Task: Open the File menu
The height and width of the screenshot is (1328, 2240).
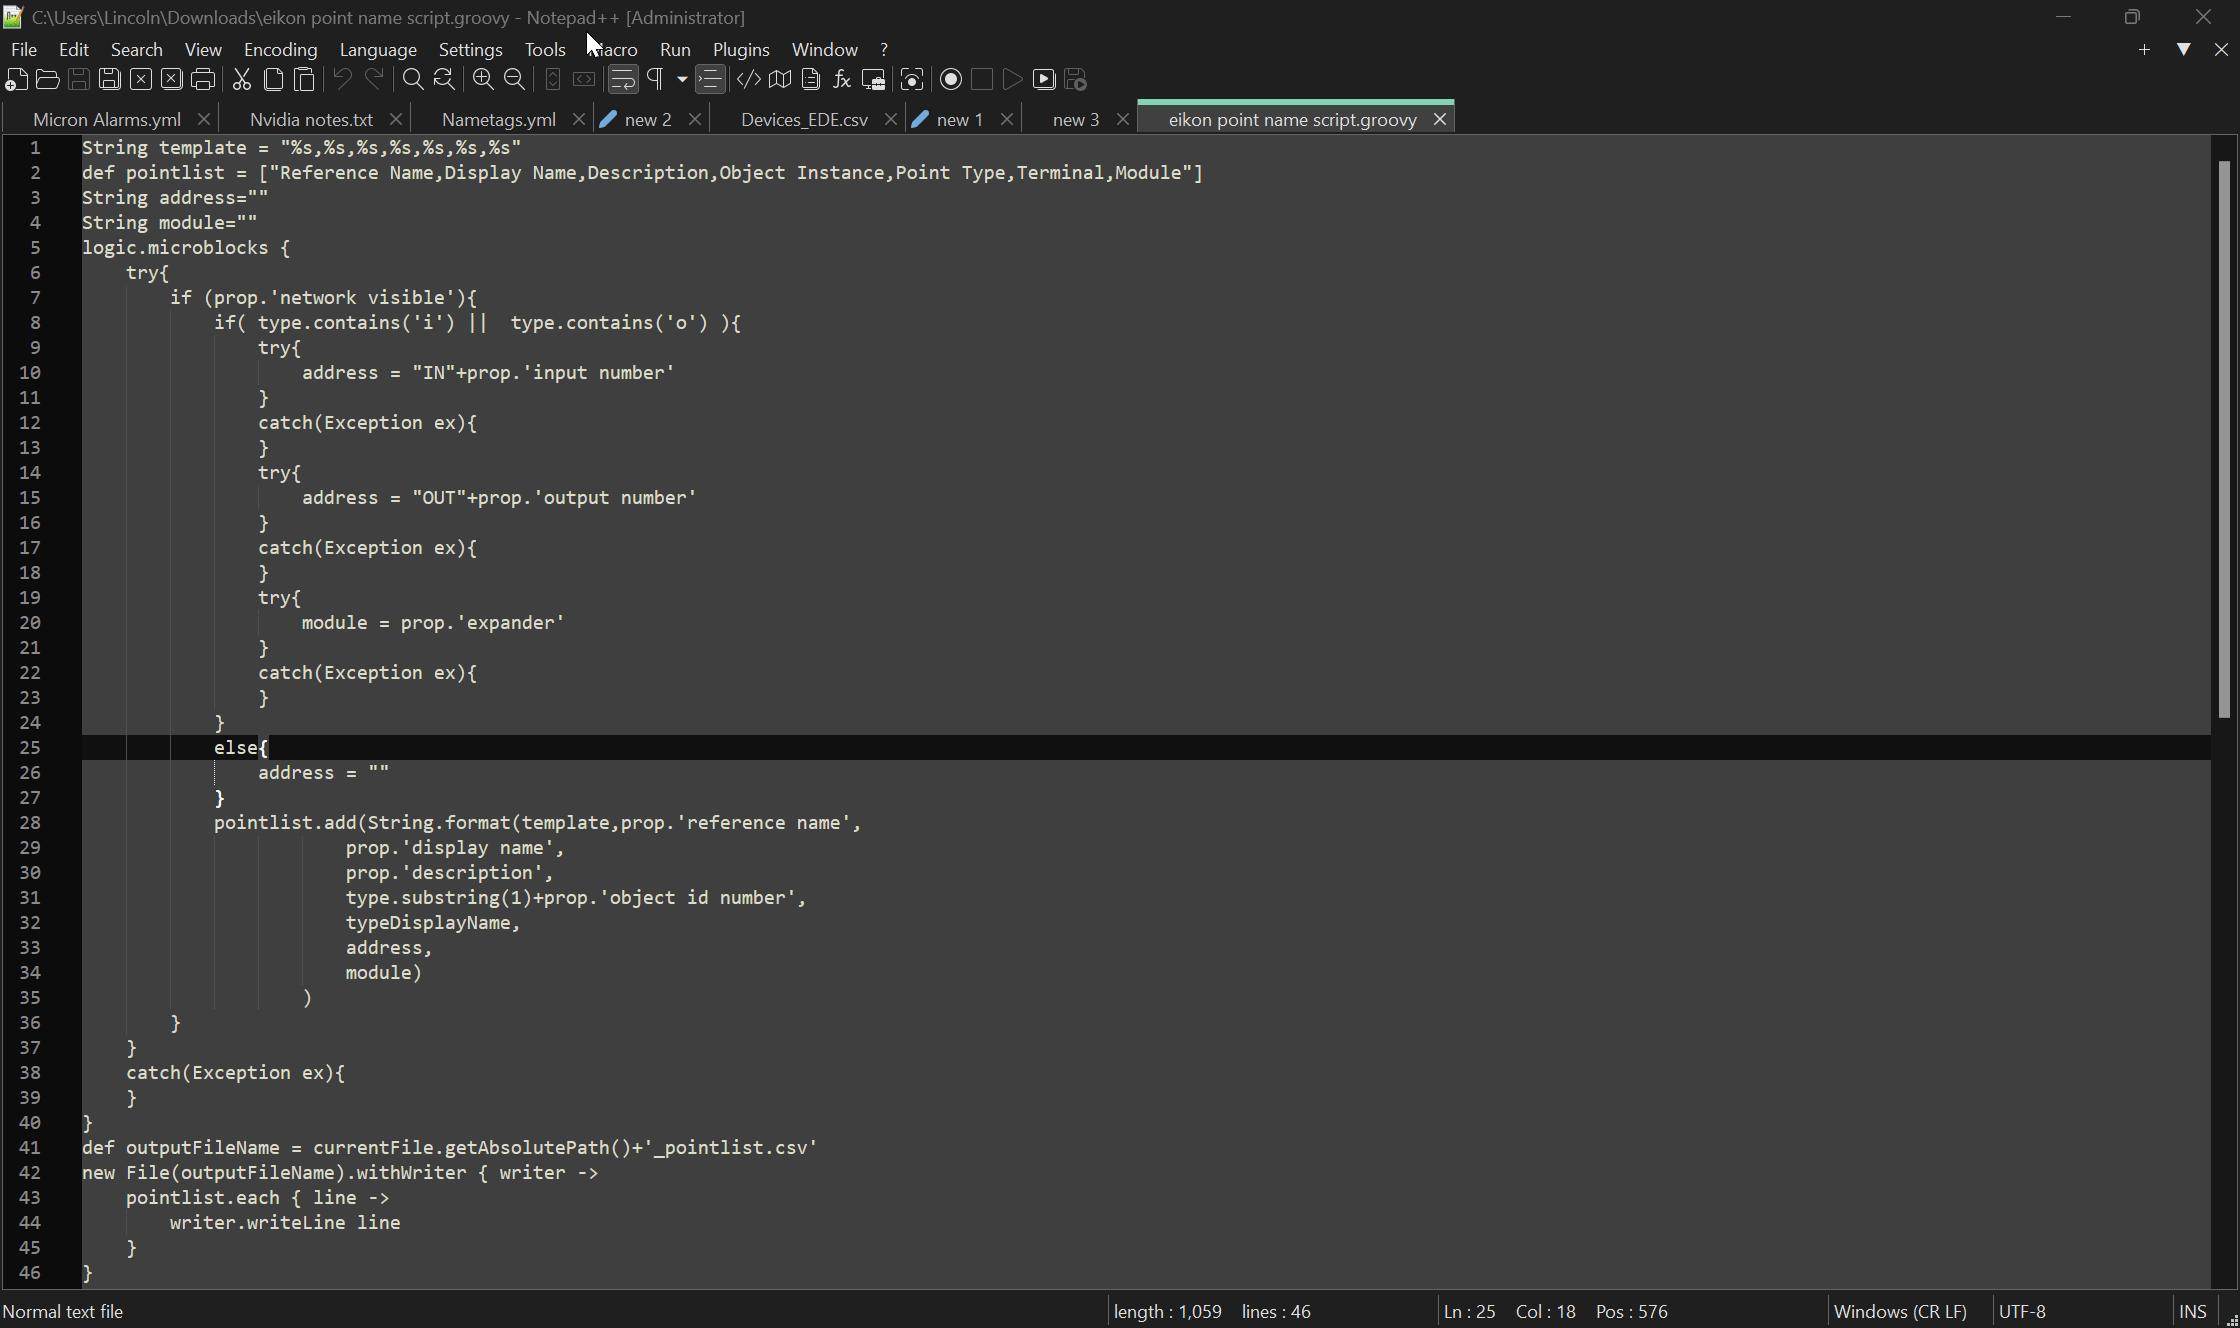Action: [x=24, y=49]
